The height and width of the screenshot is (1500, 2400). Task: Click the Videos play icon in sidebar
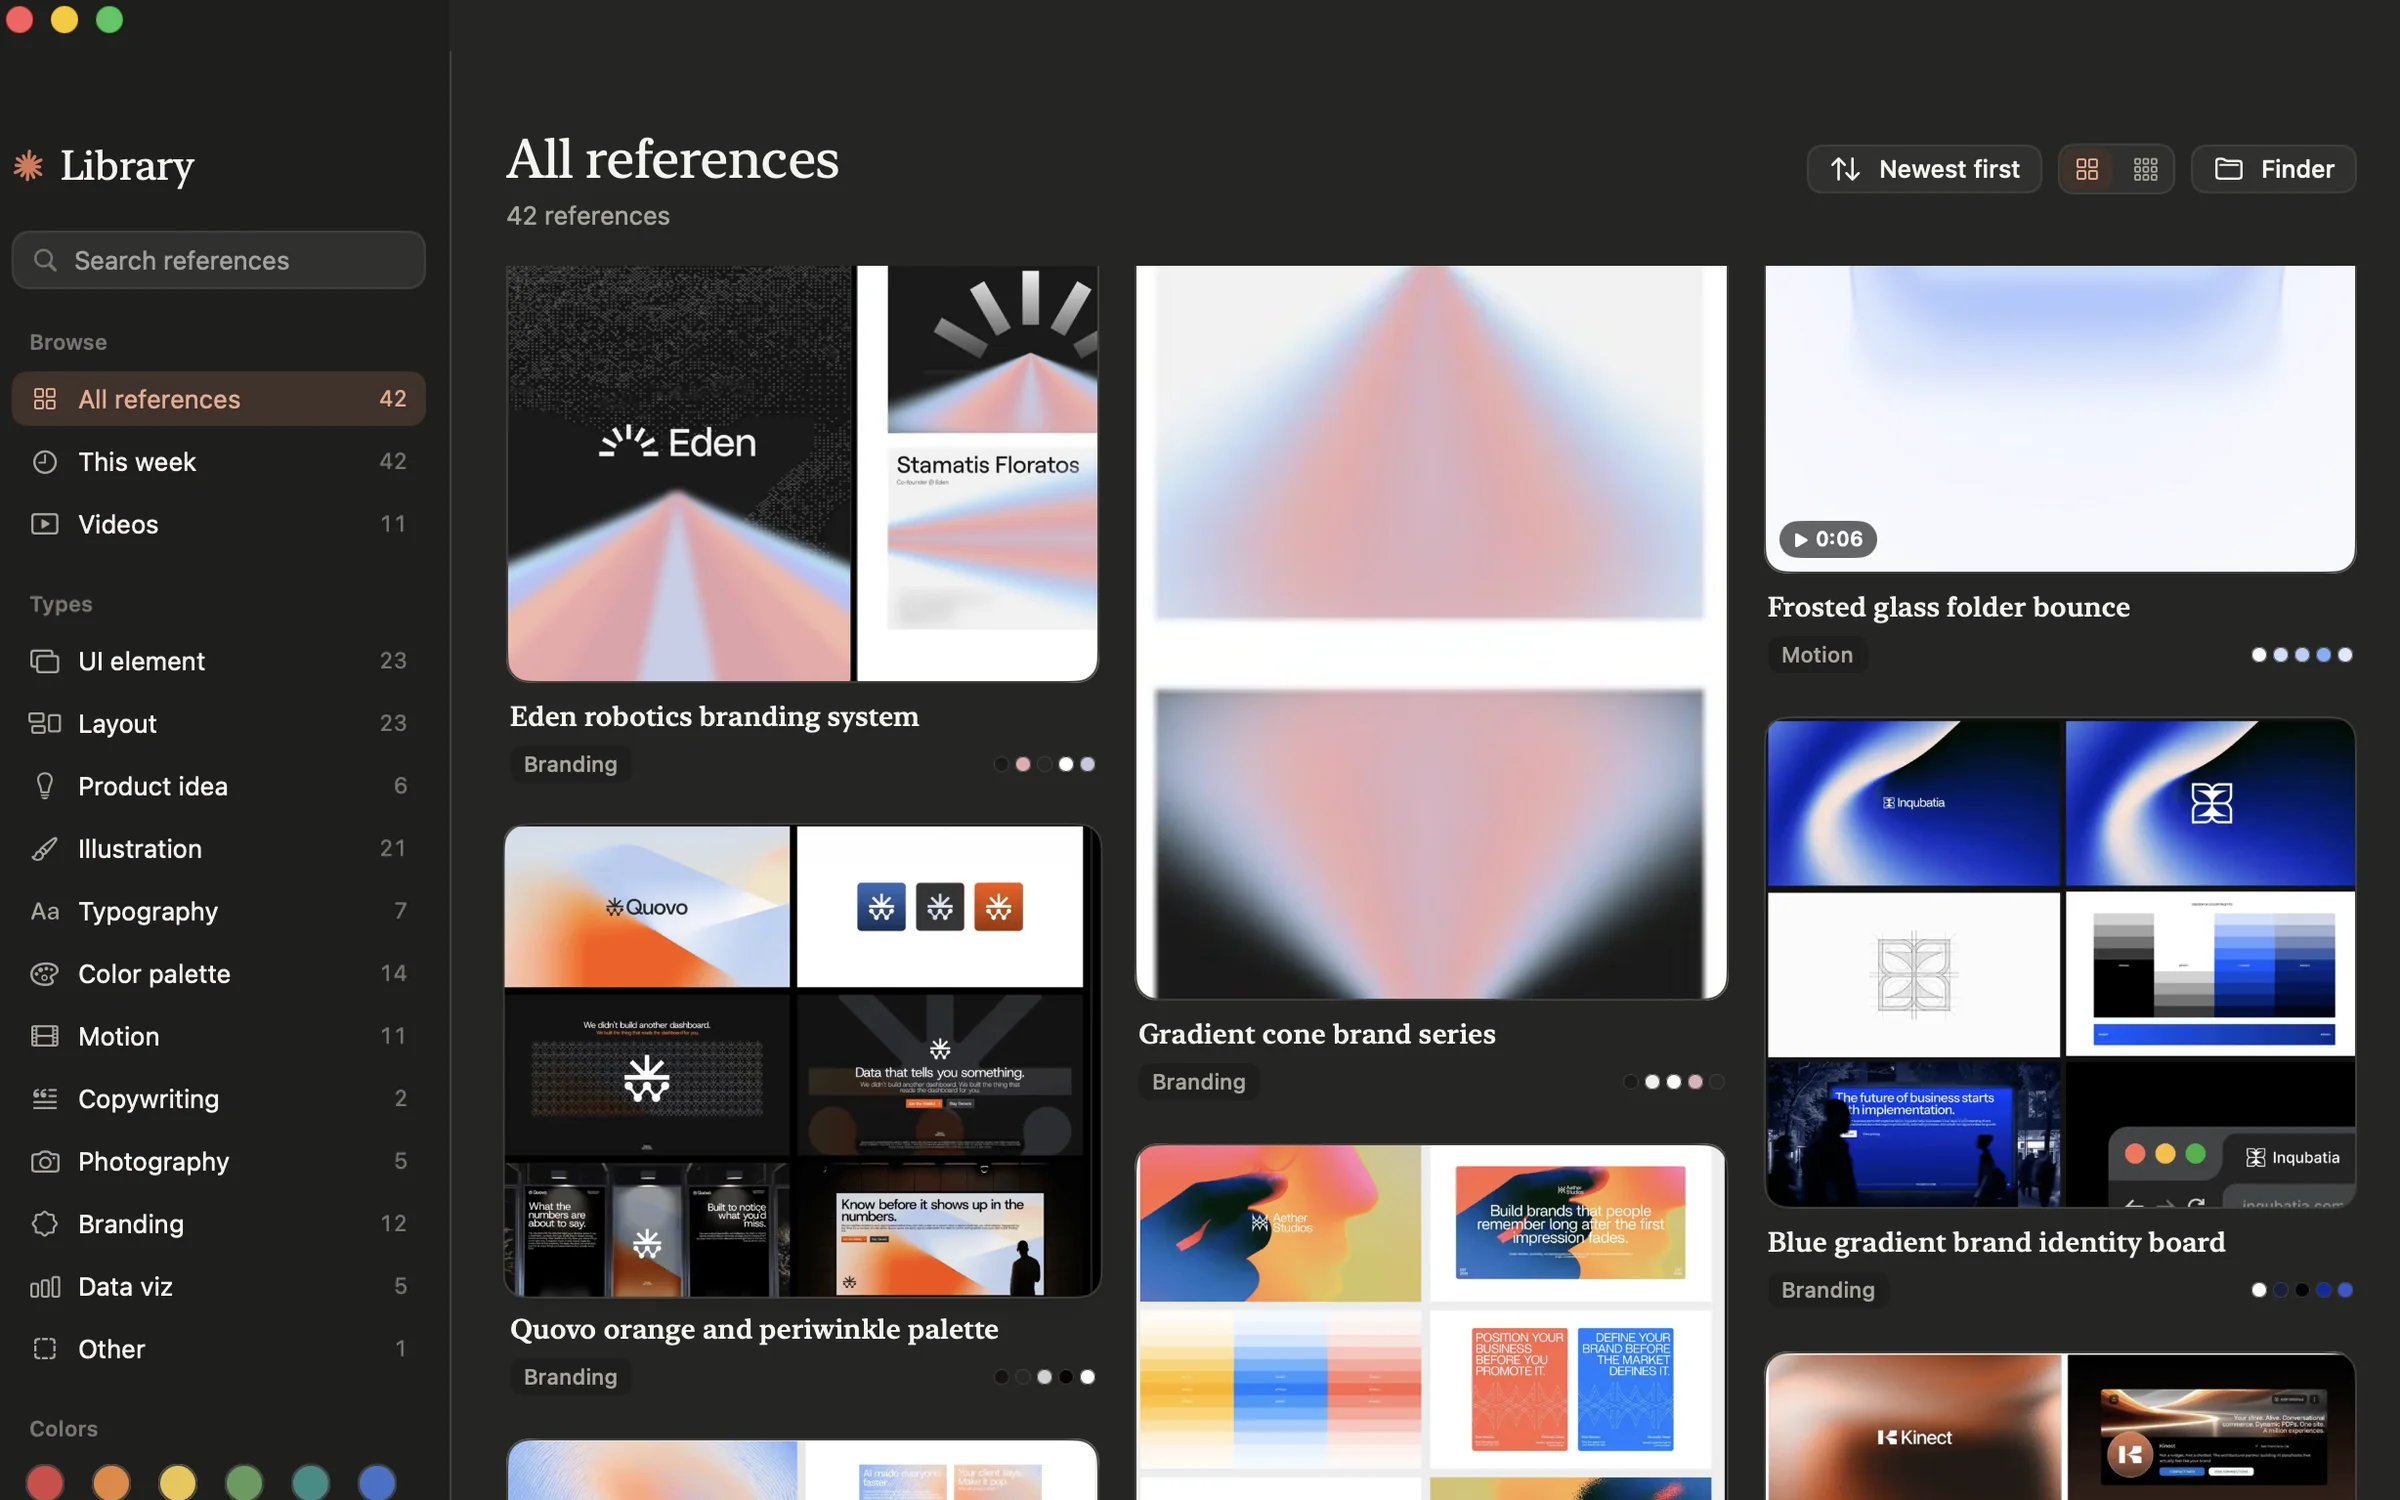44,524
